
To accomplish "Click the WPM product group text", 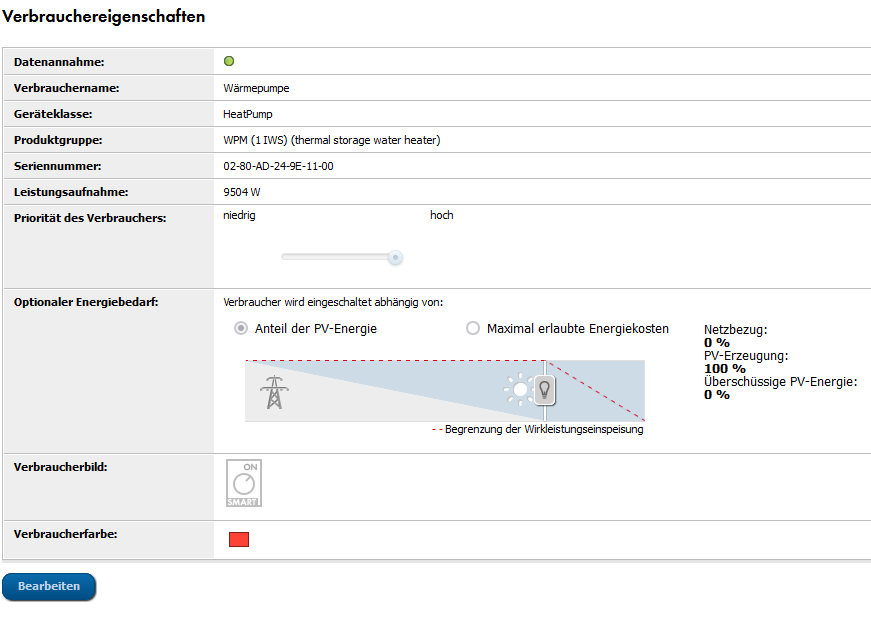I will [331, 140].
